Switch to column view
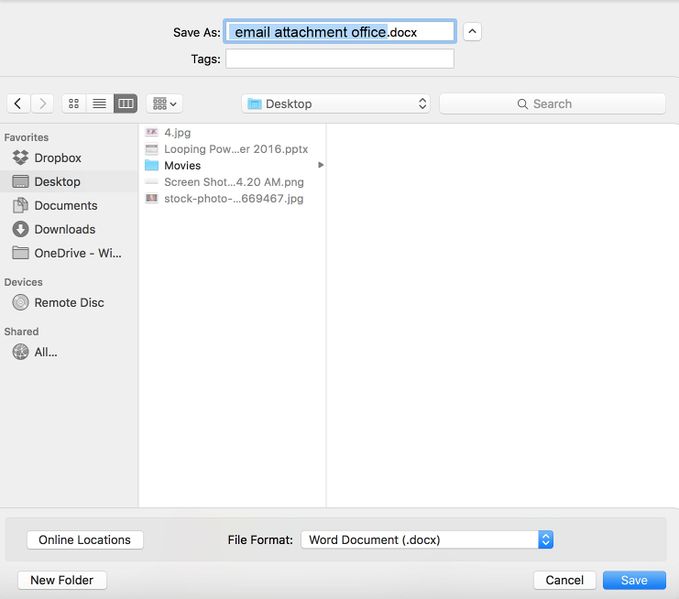 click(x=125, y=104)
